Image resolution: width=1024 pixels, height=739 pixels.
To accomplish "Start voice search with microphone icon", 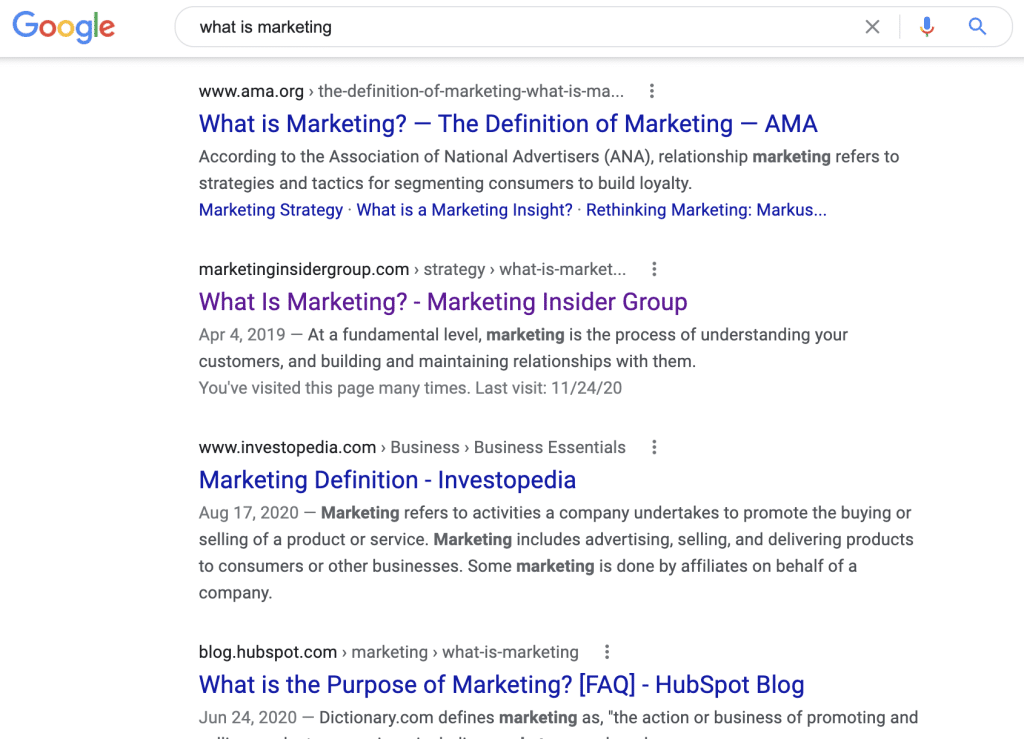I will tap(927, 27).
